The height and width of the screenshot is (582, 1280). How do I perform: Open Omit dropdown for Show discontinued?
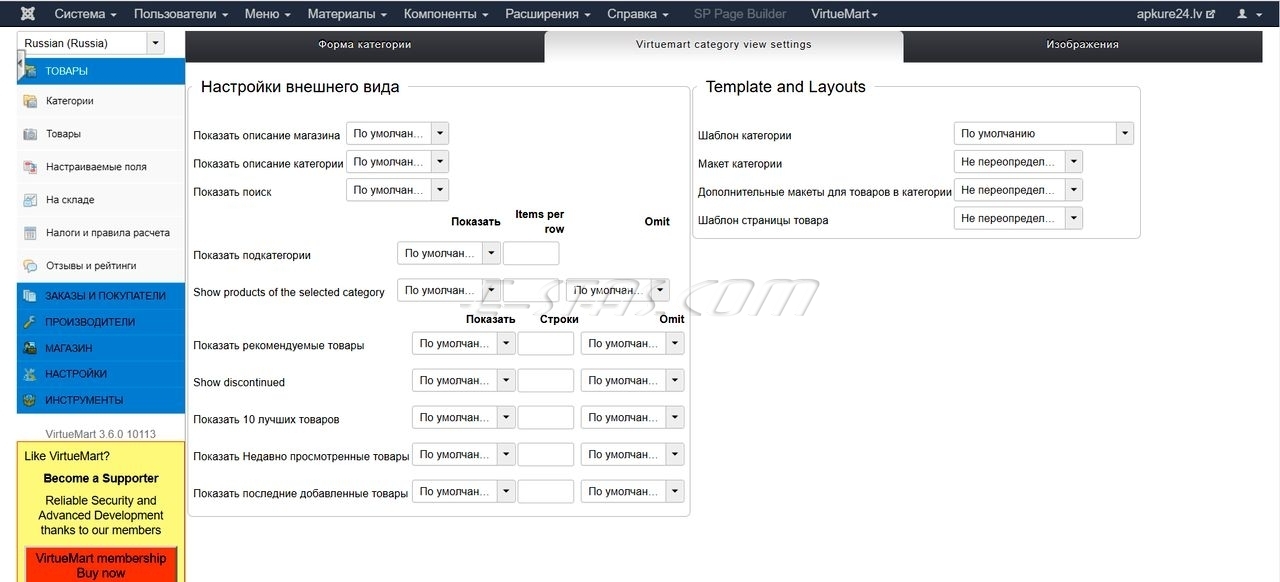point(632,380)
